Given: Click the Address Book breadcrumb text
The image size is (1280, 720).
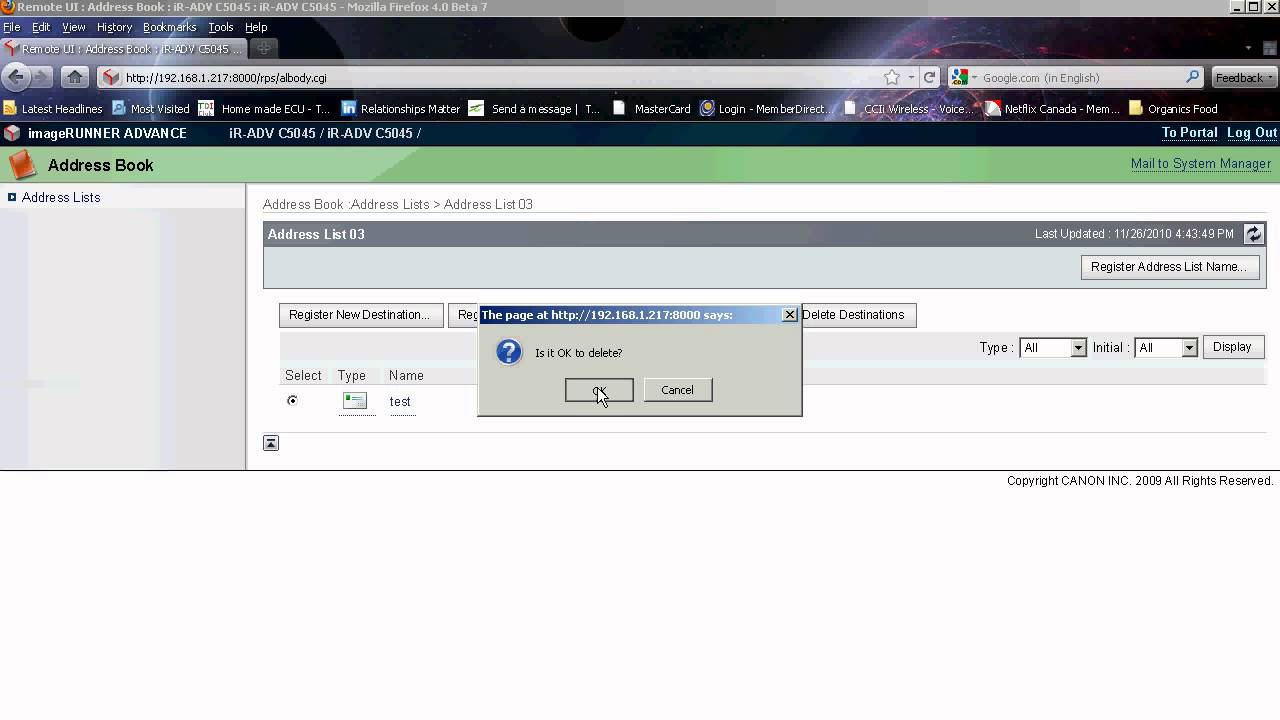Looking at the screenshot, I should 303,204.
